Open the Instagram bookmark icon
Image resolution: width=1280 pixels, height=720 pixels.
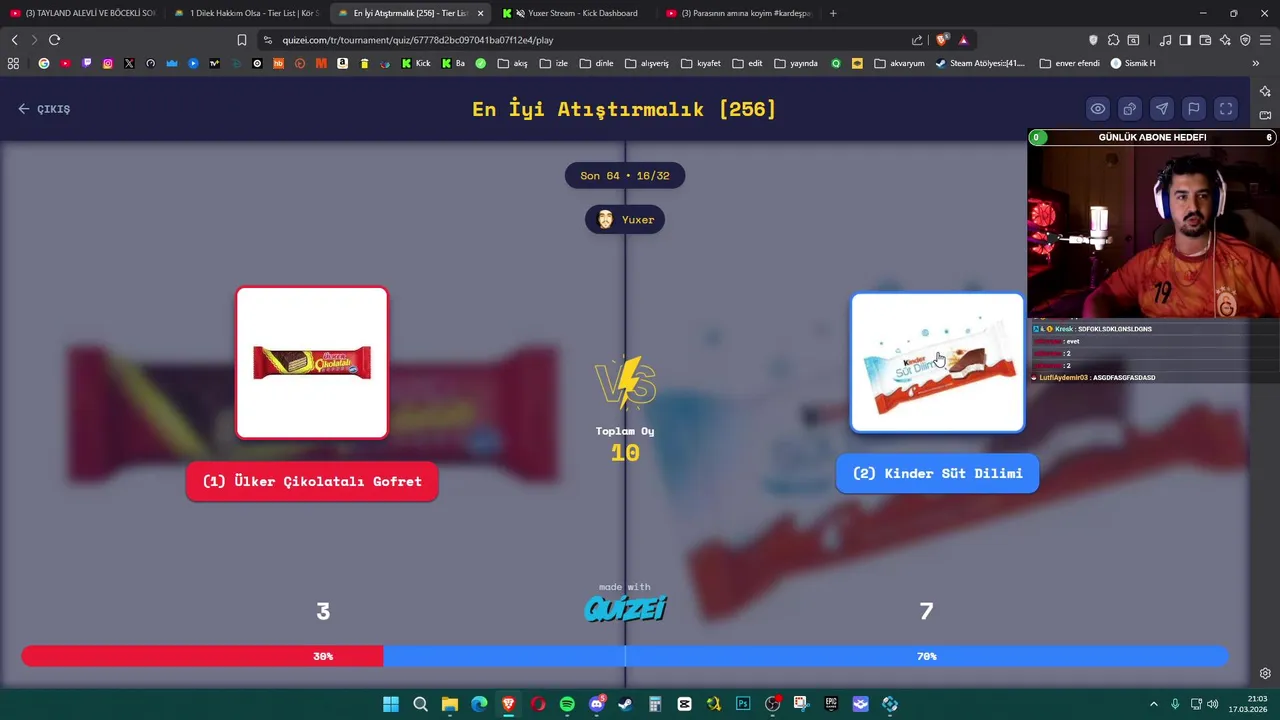pyautogui.click(x=108, y=63)
